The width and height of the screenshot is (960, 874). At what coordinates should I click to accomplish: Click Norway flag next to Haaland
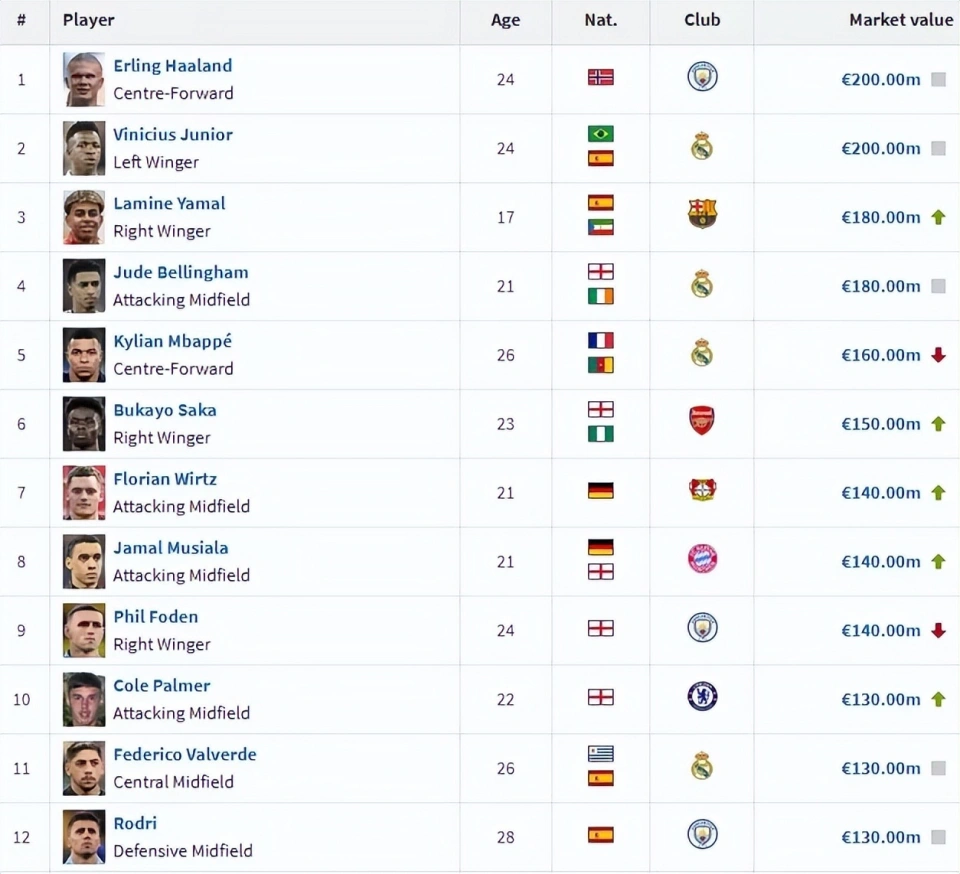click(x=600, y=77)
